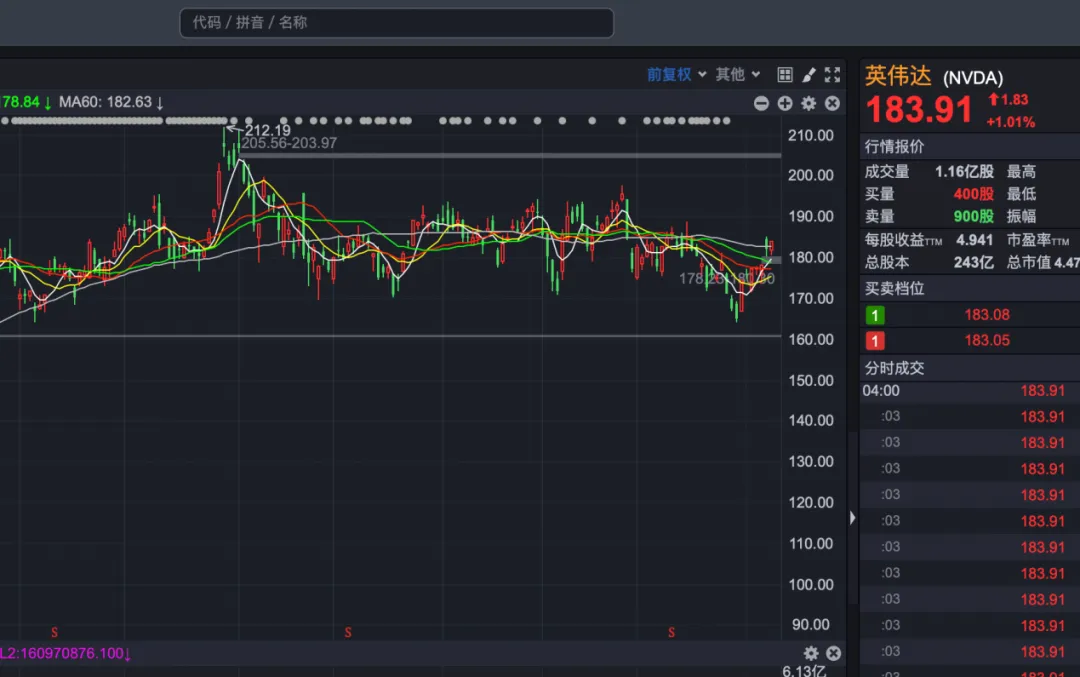Toggle fullscreen chart icon
The image size is (1080, 677).
pyautogui.click(x=832, y=74)
